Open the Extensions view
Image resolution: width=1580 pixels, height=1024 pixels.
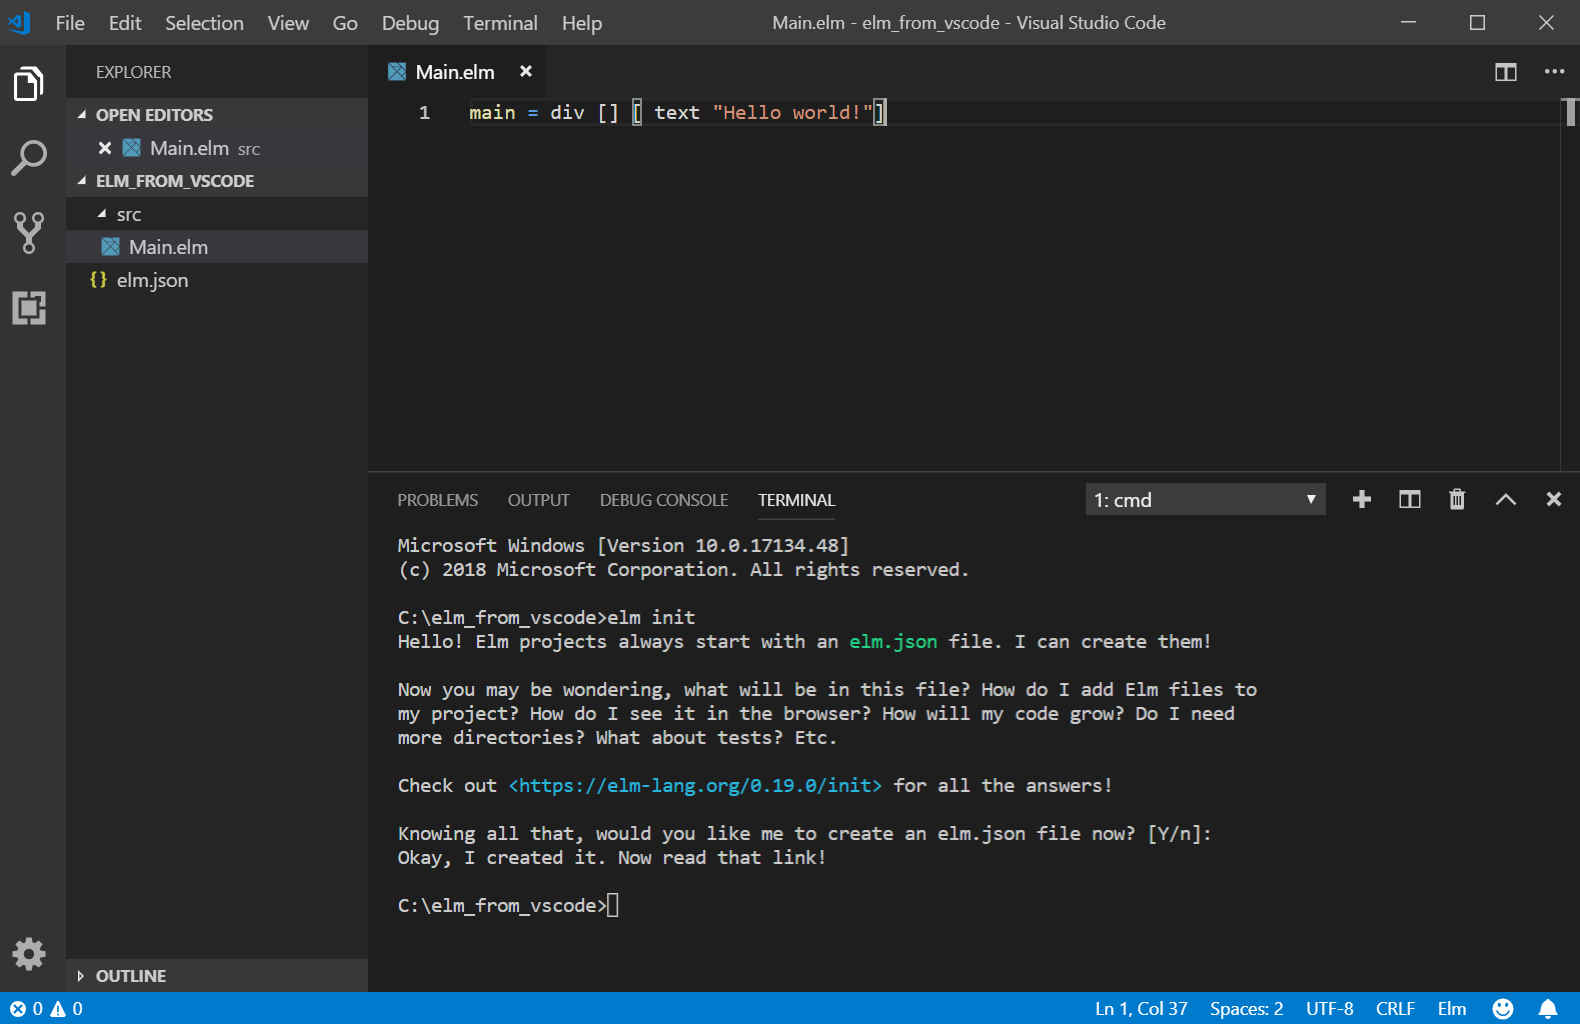pos(29,307)
